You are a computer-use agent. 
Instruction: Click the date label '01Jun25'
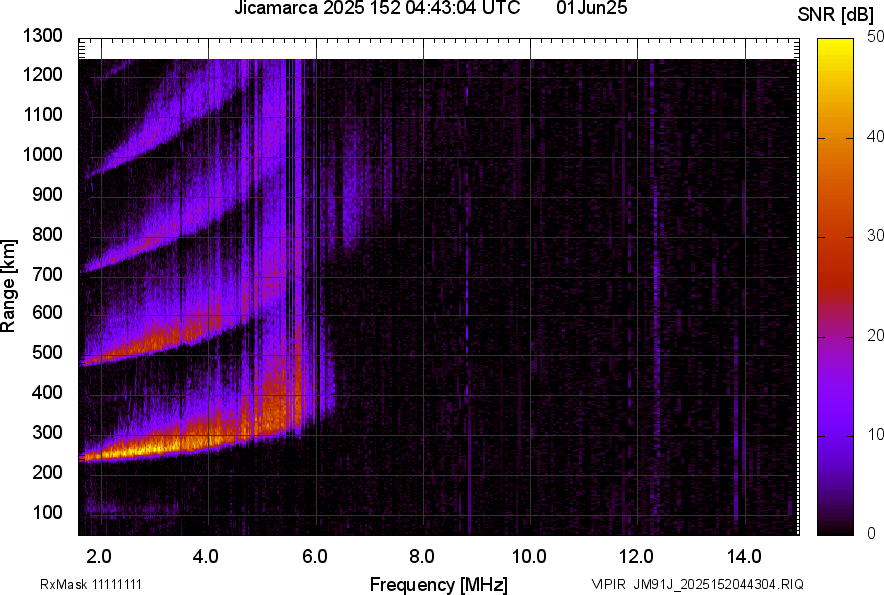point(591,8)
